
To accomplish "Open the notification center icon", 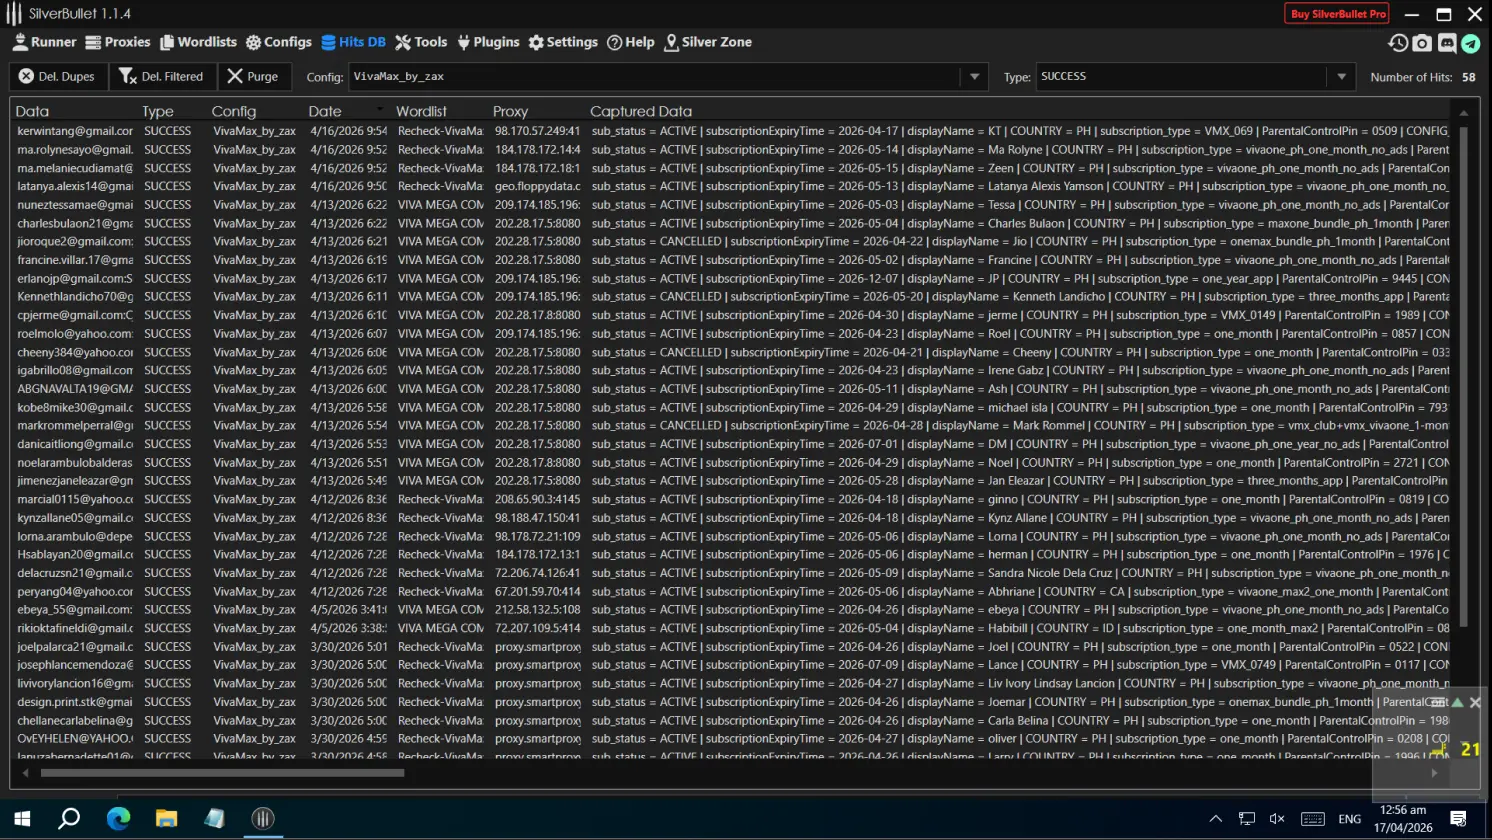I will pos(1458,819).
